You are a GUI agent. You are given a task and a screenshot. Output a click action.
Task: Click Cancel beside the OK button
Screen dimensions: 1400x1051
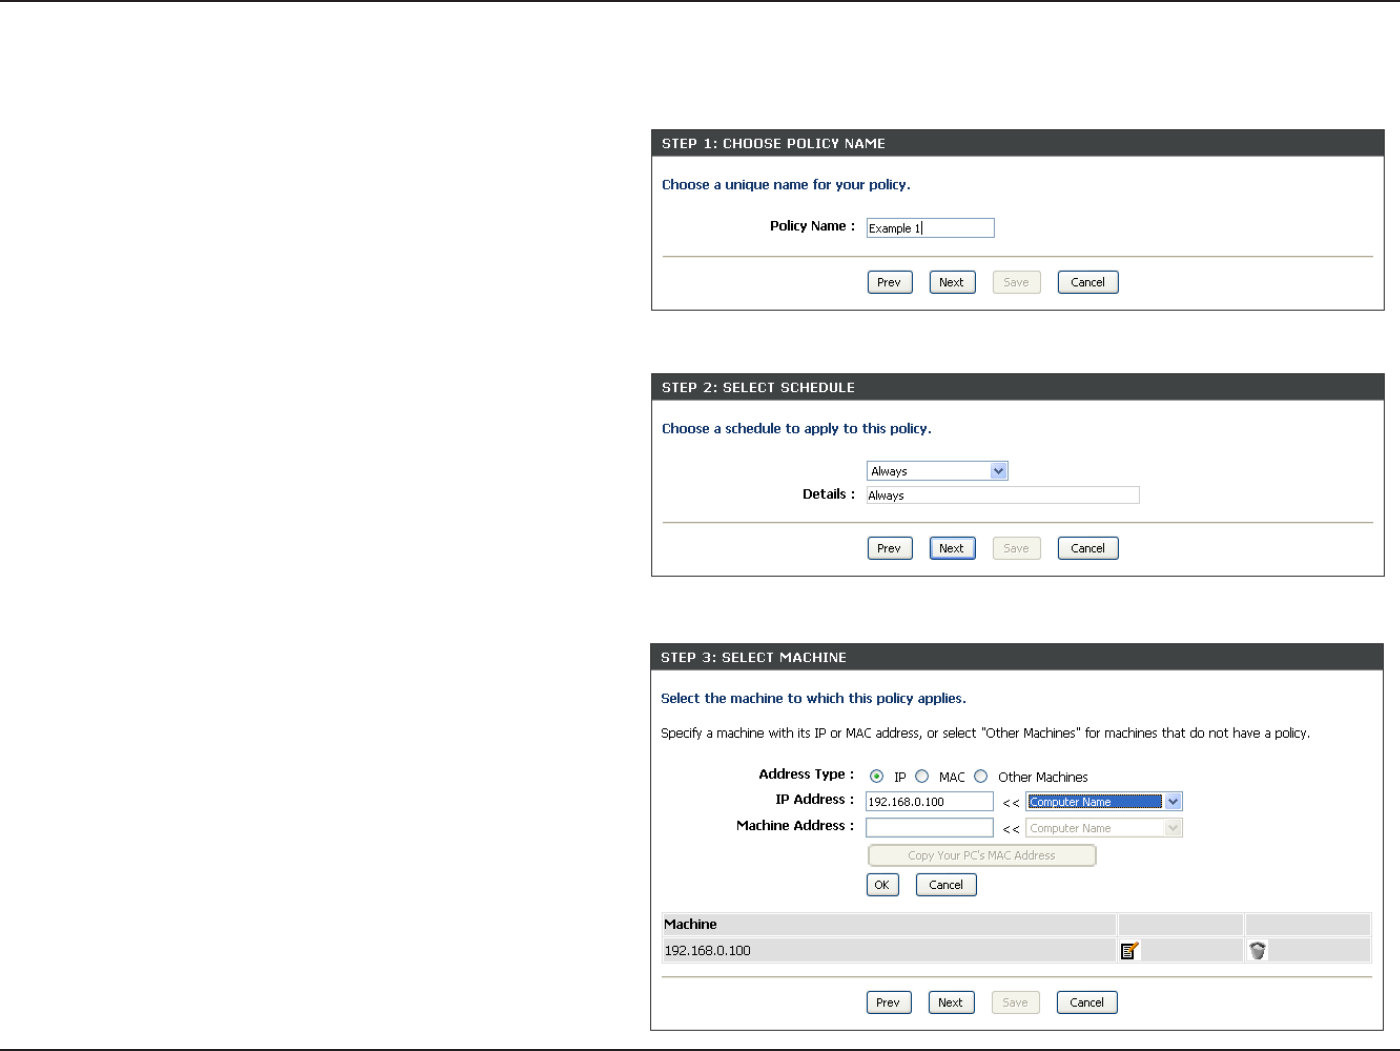click(946, 885)
